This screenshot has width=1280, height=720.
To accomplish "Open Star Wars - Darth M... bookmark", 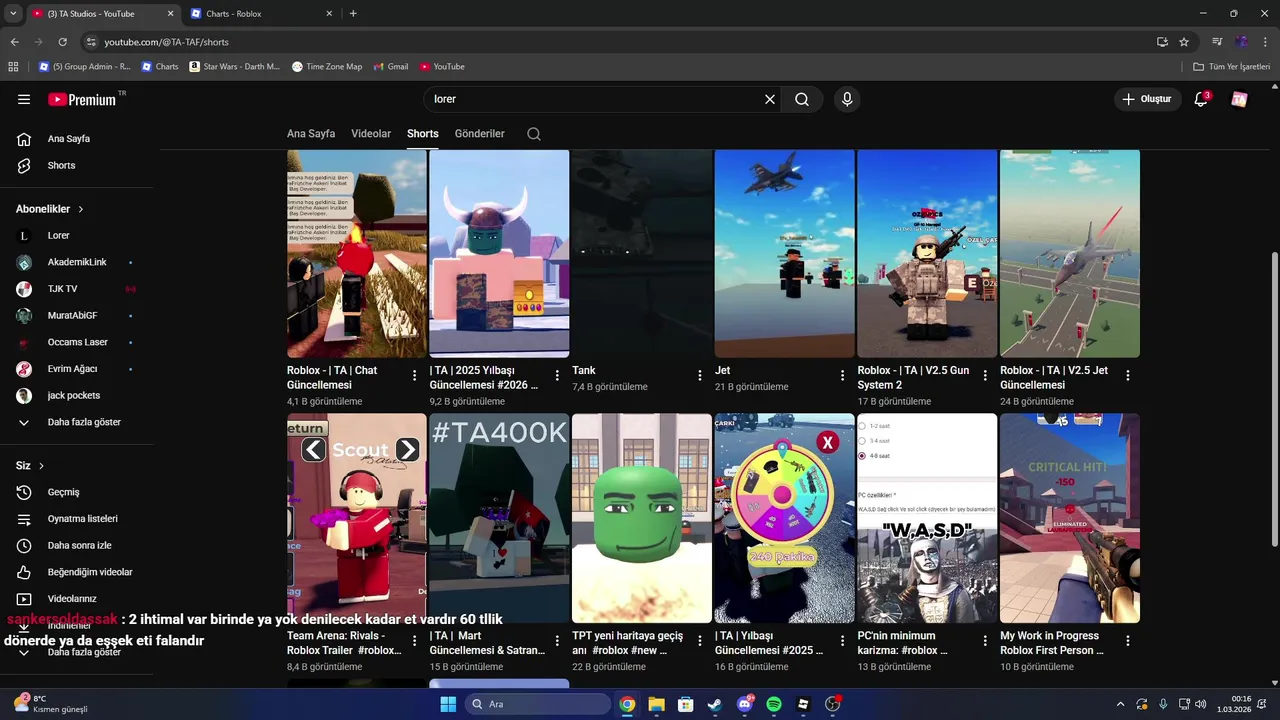I will (x=234, y=67).
